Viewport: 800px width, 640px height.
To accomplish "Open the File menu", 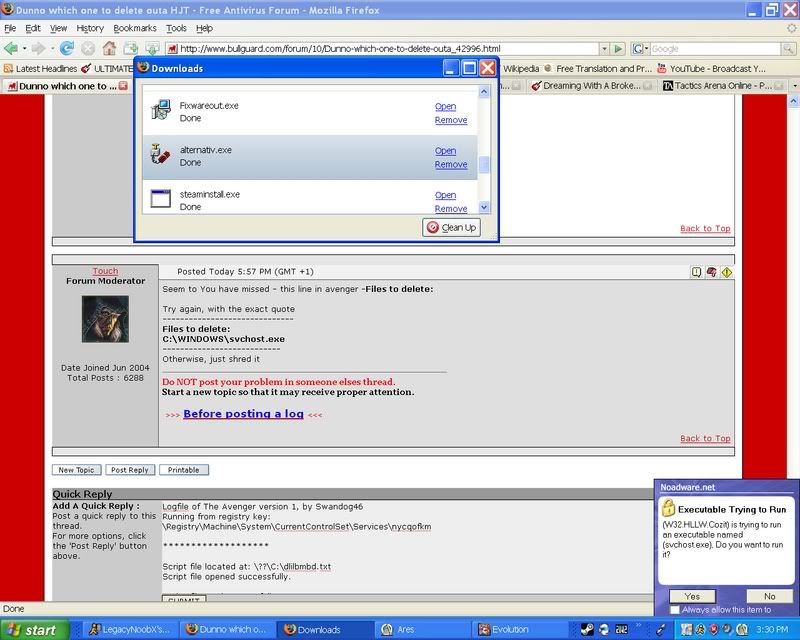I will 10,28.
